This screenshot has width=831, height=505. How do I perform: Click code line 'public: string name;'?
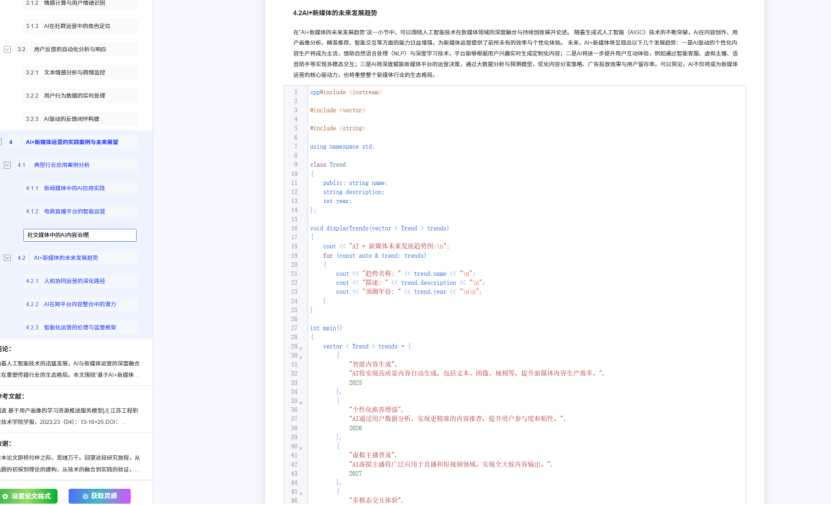355,183
